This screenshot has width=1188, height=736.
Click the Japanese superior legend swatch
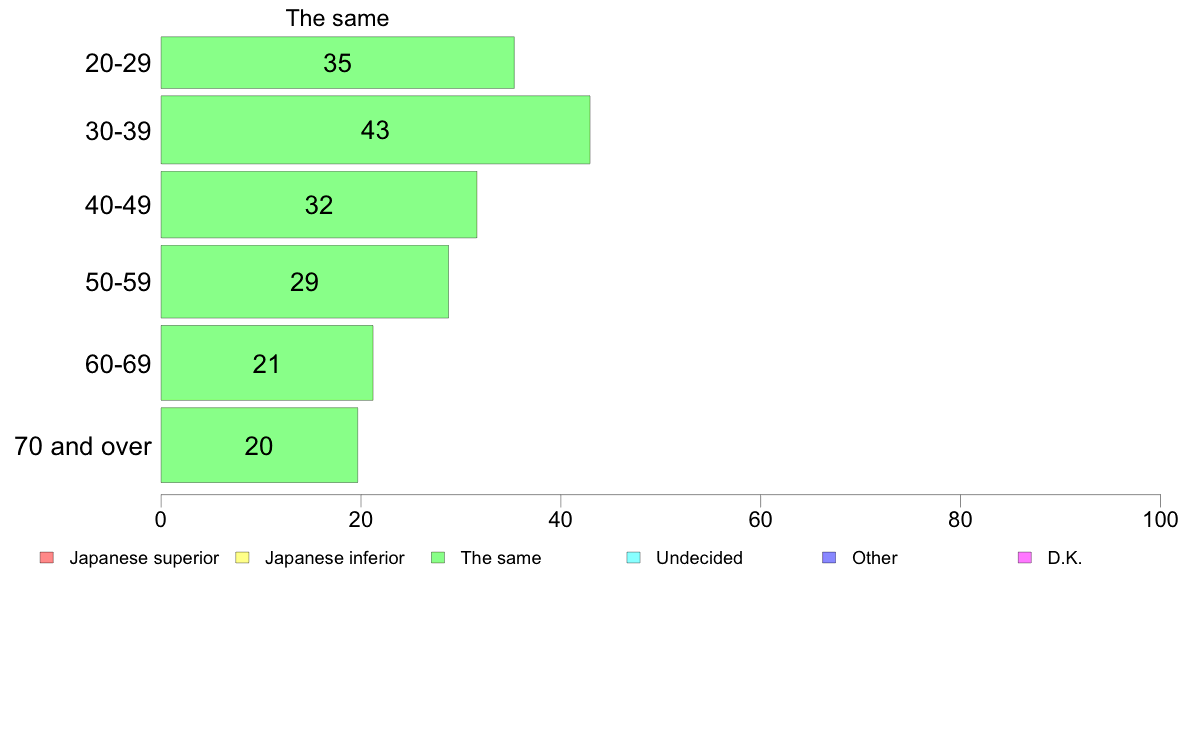coord(47,558)
